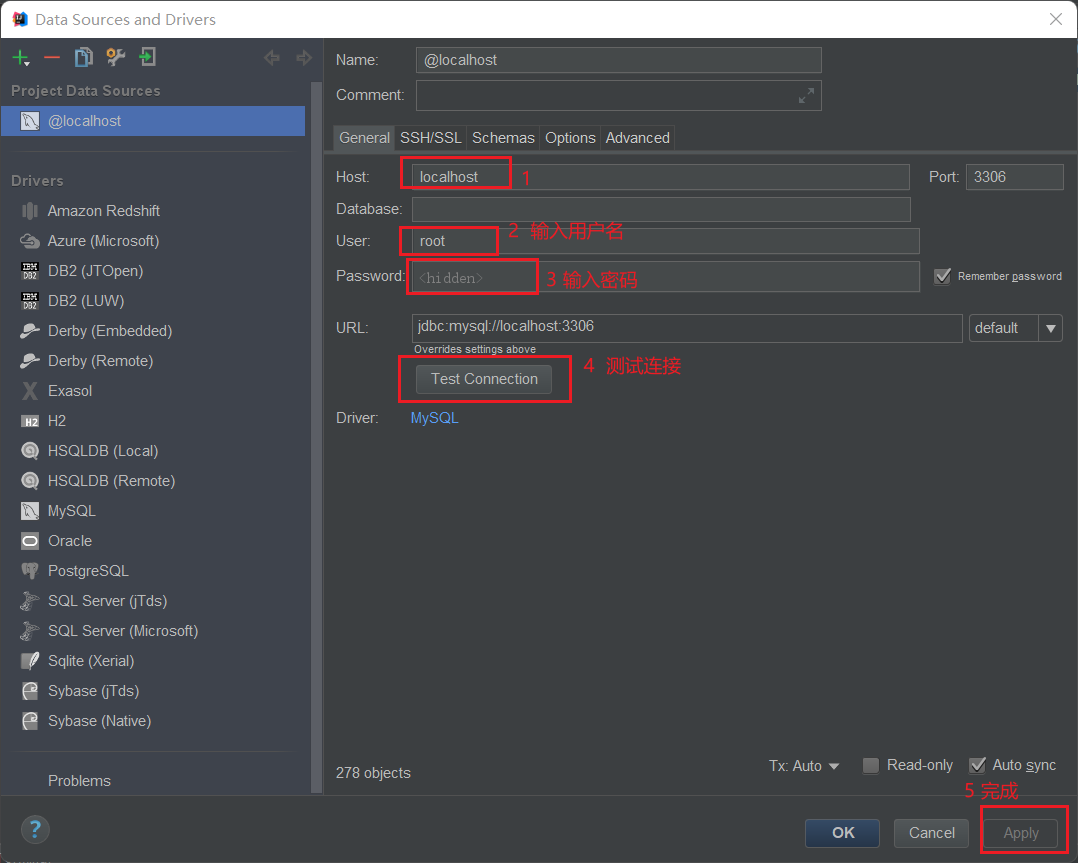Switch to the Advanced tab
This screenshot has width=1078, height=863.
pos(637,138)
